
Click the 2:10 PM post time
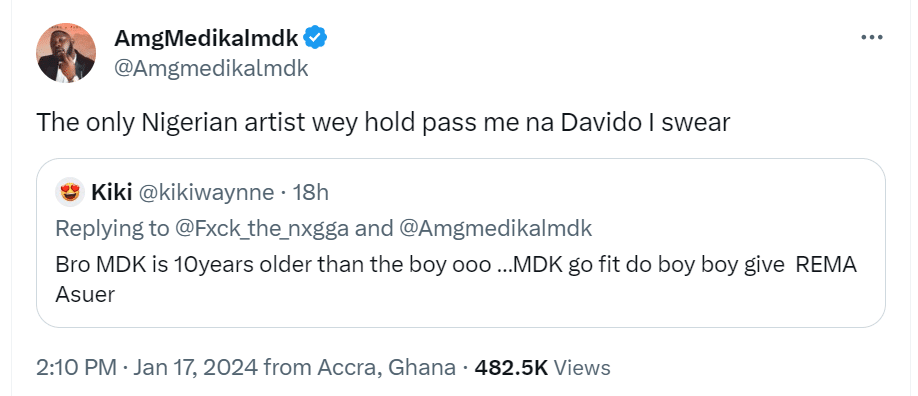coord(76,368)
